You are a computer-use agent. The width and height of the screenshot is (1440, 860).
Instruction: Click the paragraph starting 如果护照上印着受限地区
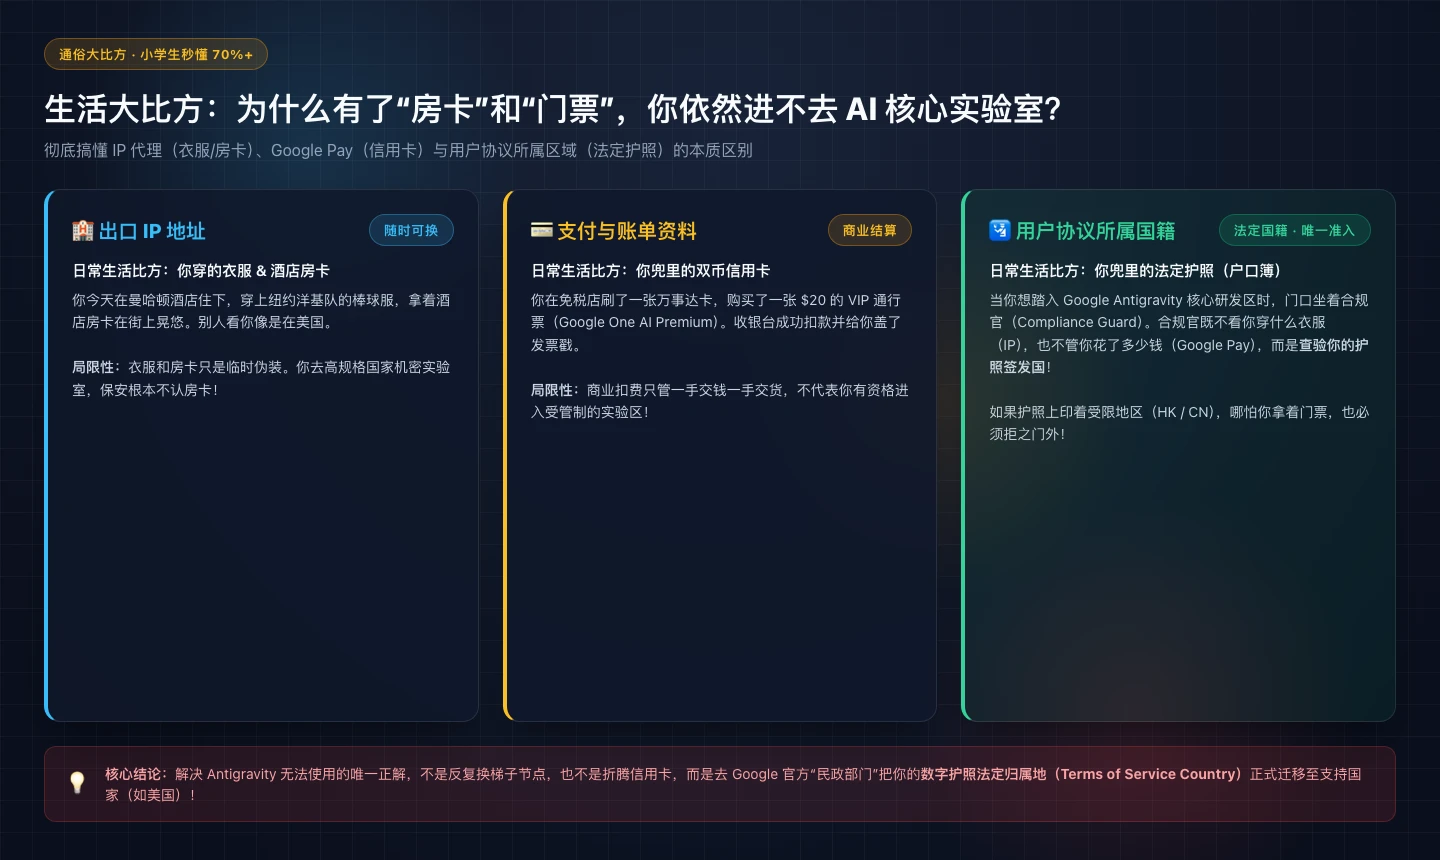point(1179,423)
